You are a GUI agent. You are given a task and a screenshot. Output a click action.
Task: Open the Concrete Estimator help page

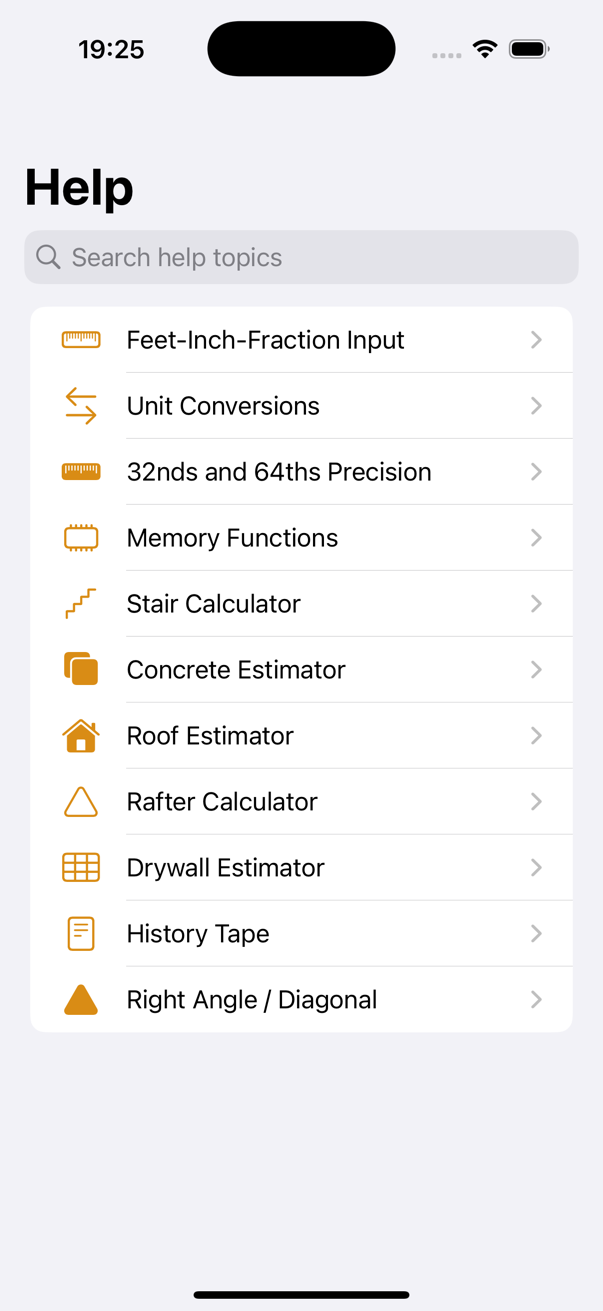tap(300, 669)
